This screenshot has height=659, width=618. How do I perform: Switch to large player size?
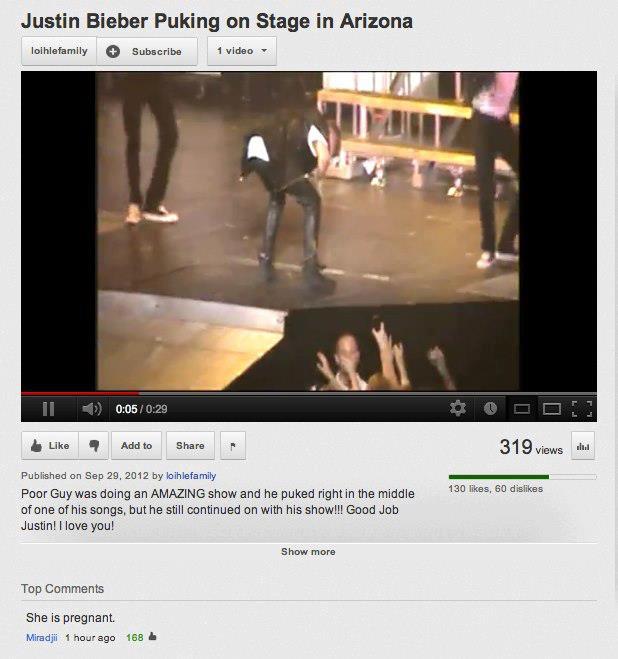(x=552, y=409)
